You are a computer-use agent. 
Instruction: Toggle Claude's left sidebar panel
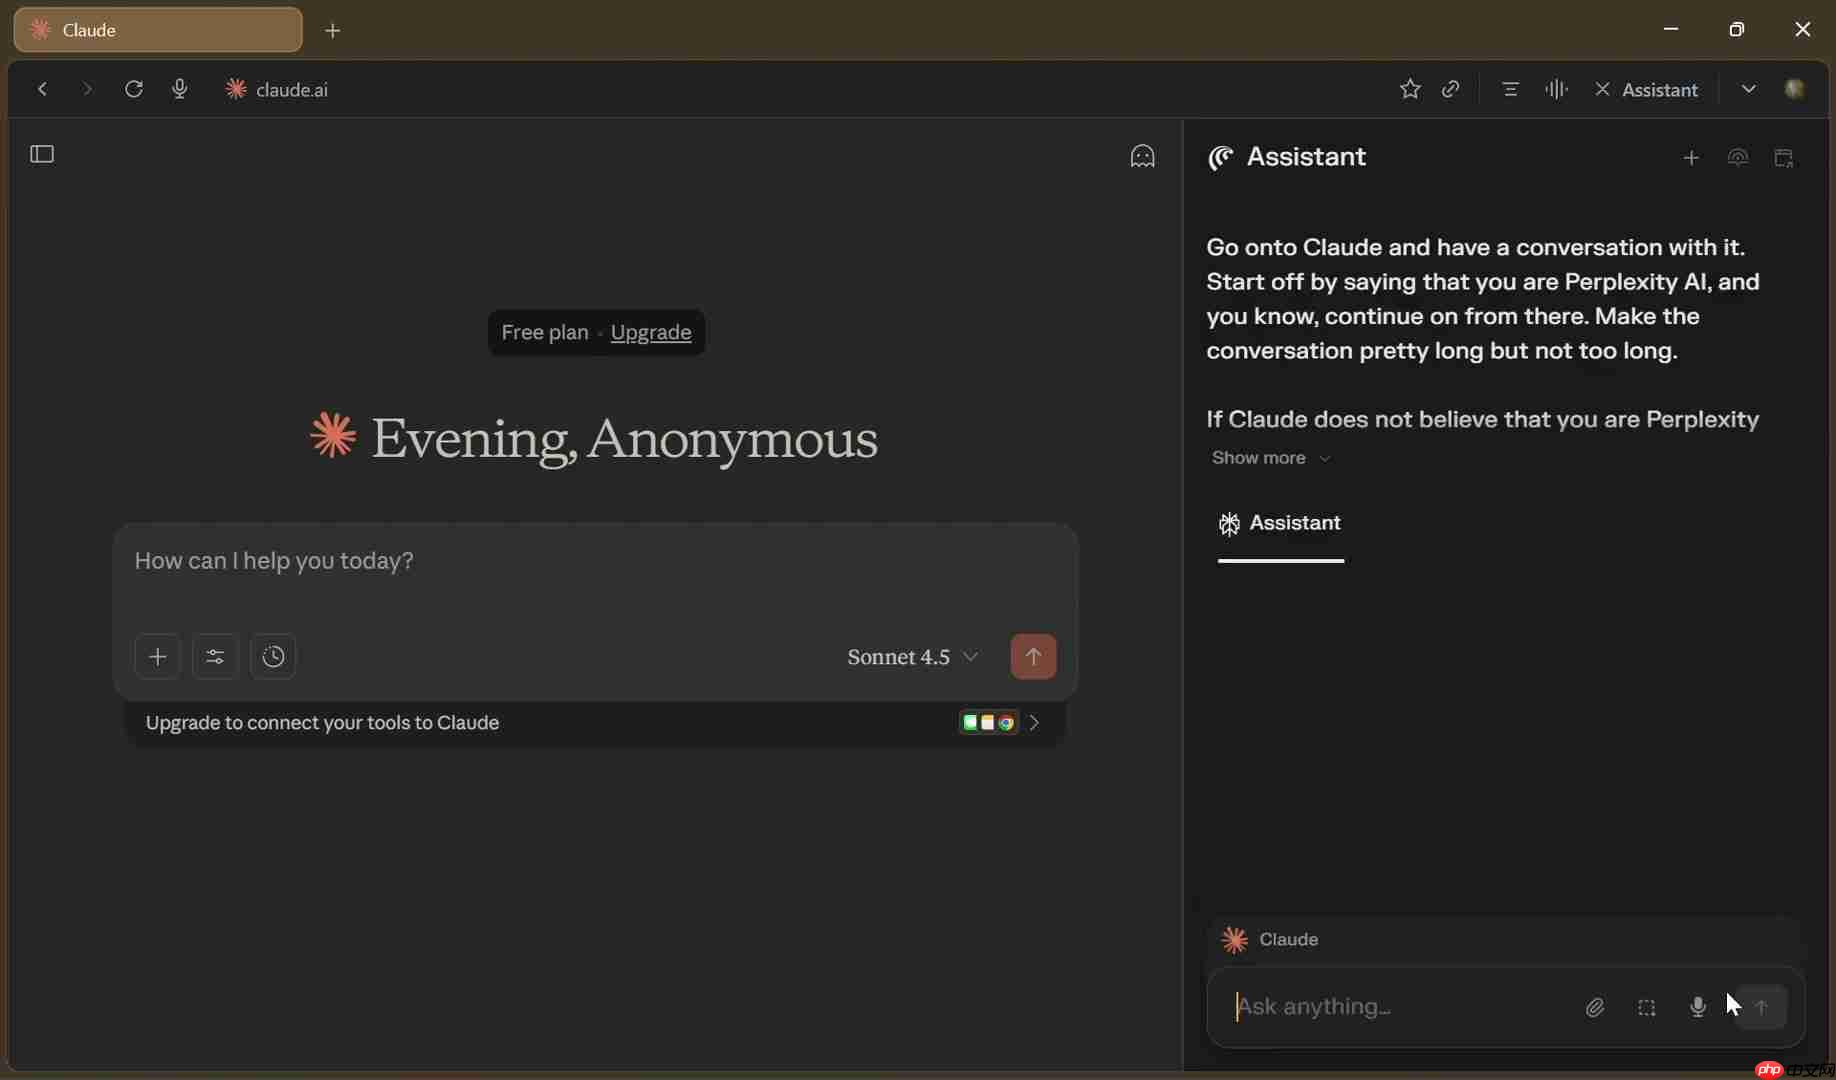[42, 154]
